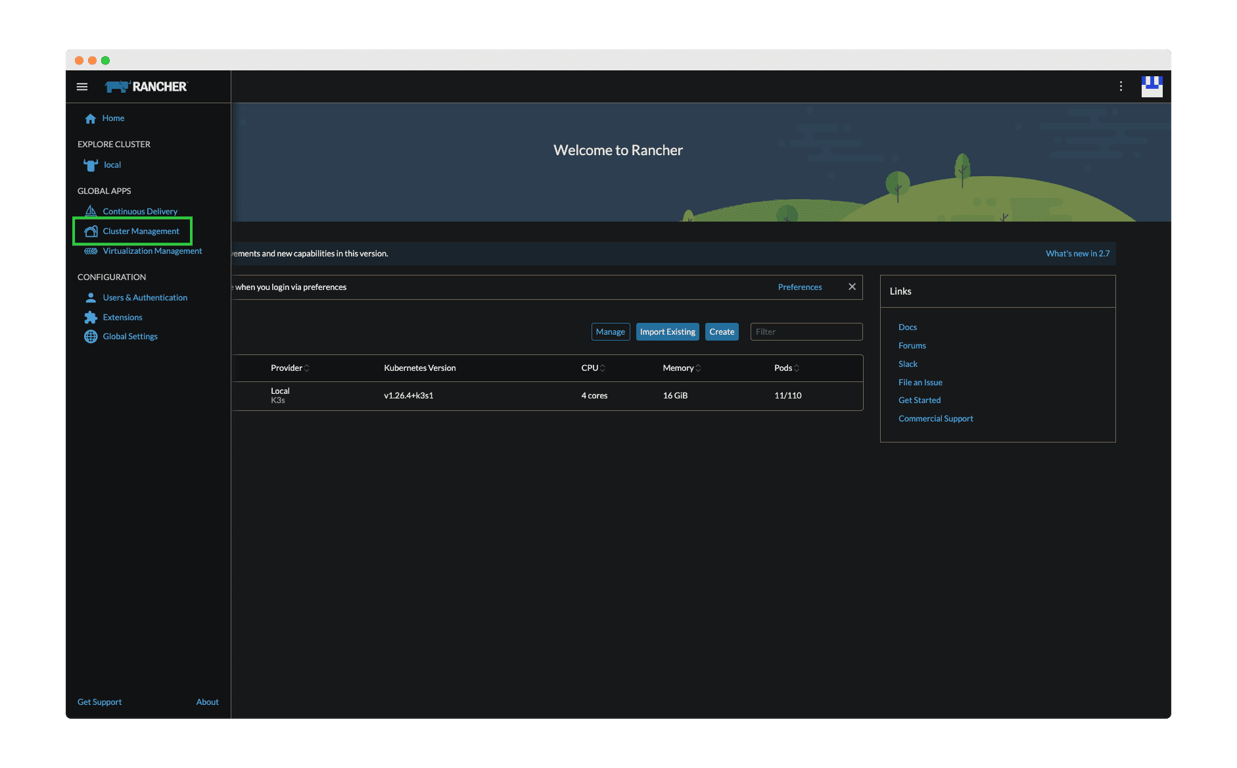The height and width of the screenshot is (768, 1237).
Task: Open Cluster Management
Action: point(141,231)
